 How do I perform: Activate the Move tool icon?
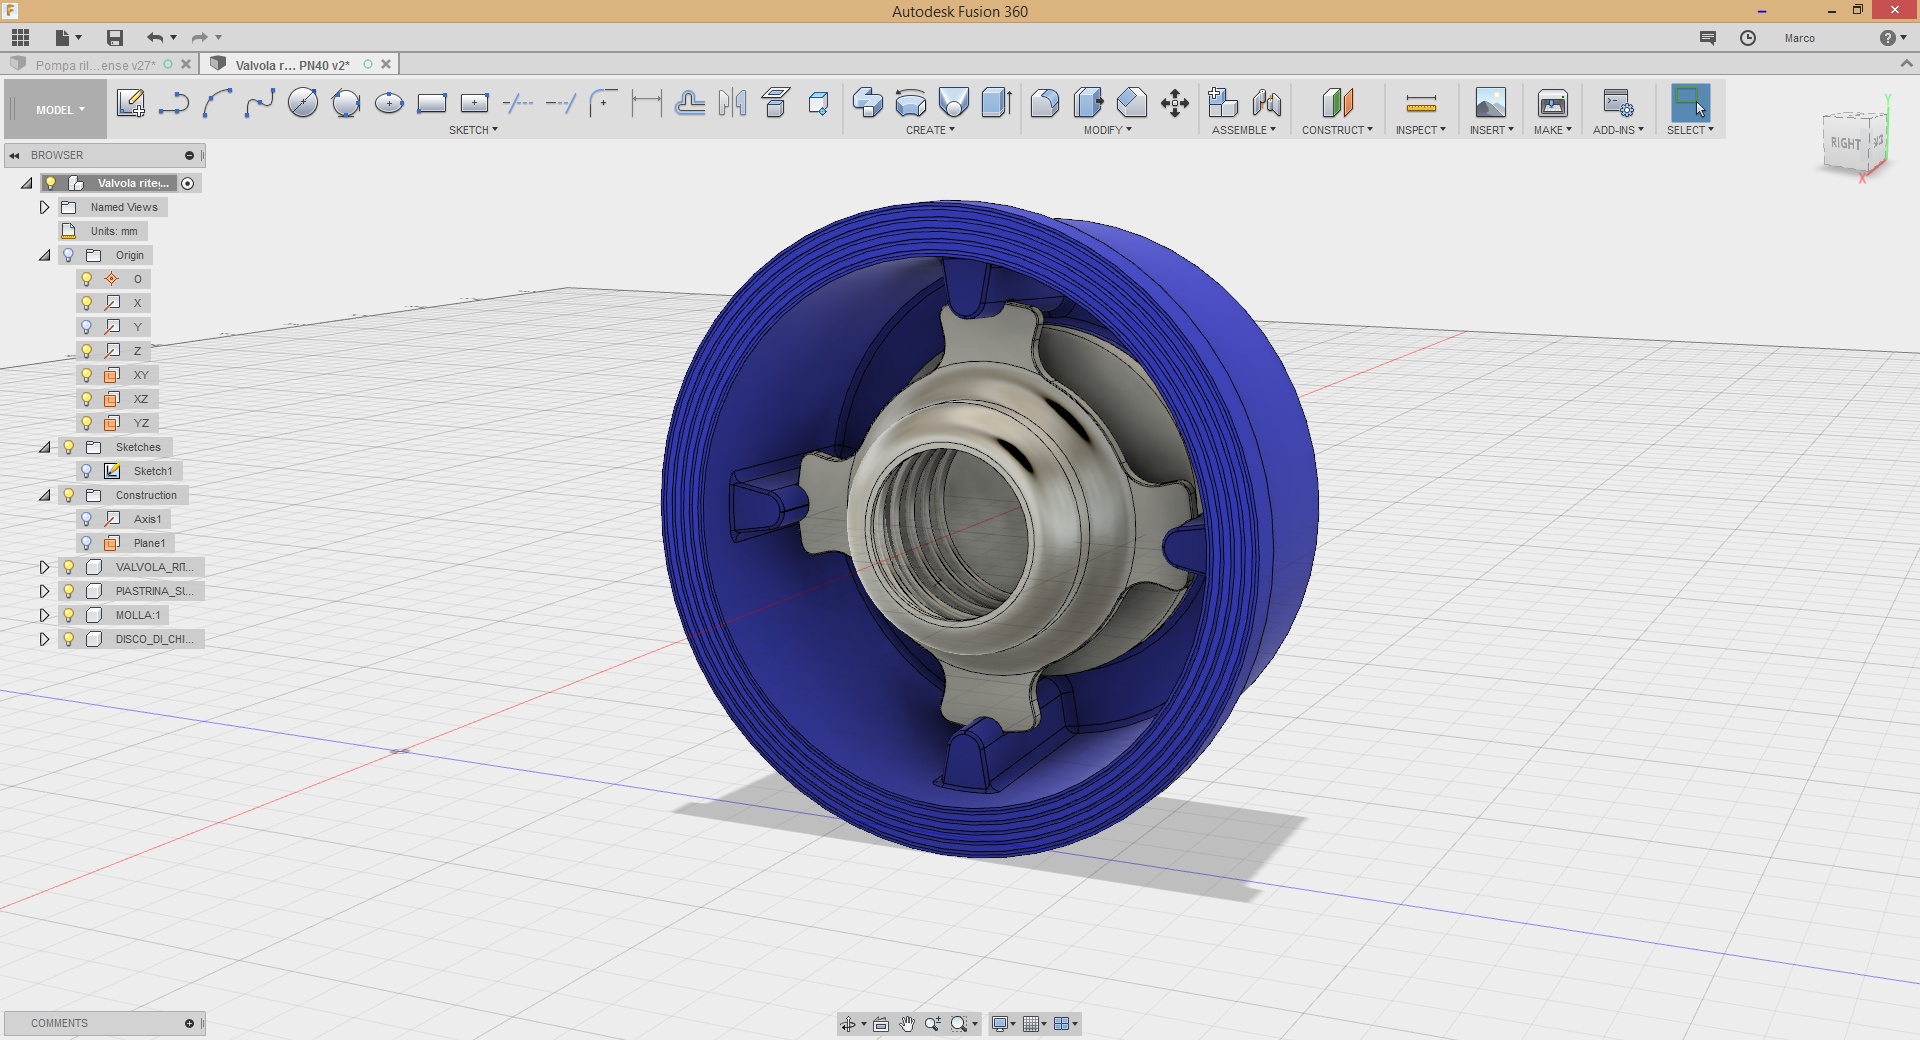(1175, 103)
